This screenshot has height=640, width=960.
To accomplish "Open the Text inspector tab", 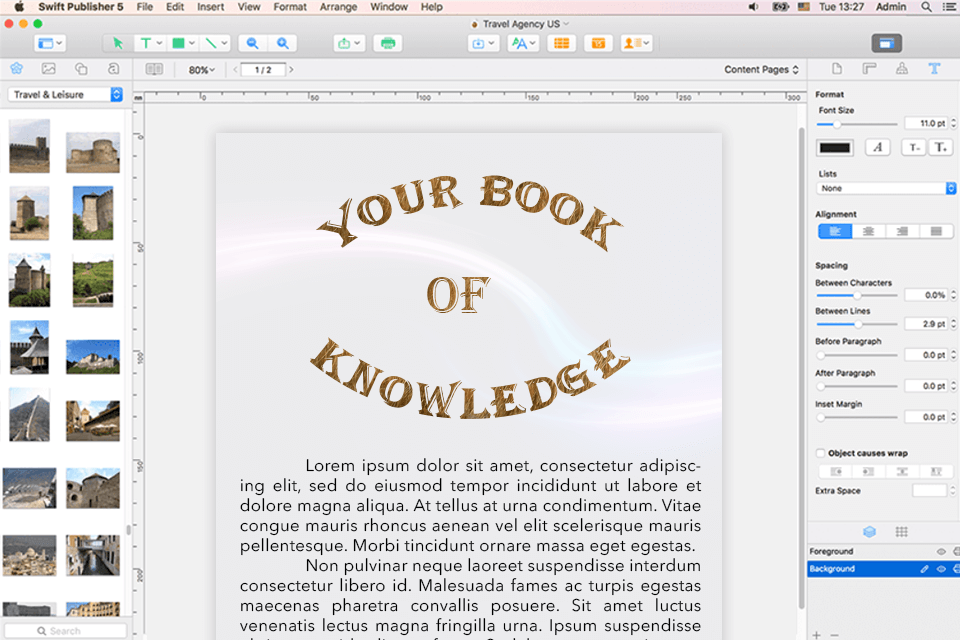I will (934, 69).
